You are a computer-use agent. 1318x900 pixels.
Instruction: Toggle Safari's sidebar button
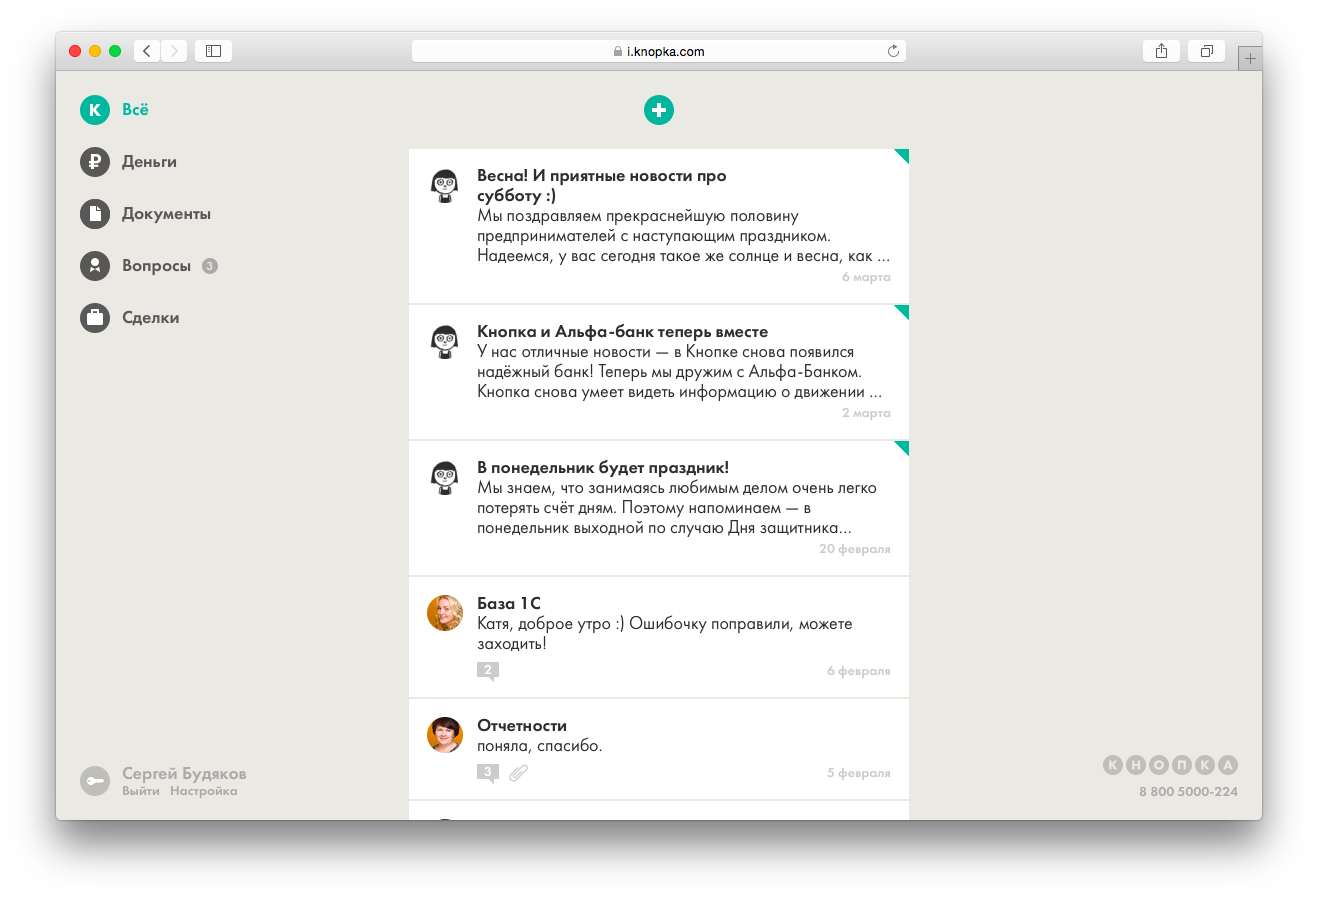(x=213, y=51)
